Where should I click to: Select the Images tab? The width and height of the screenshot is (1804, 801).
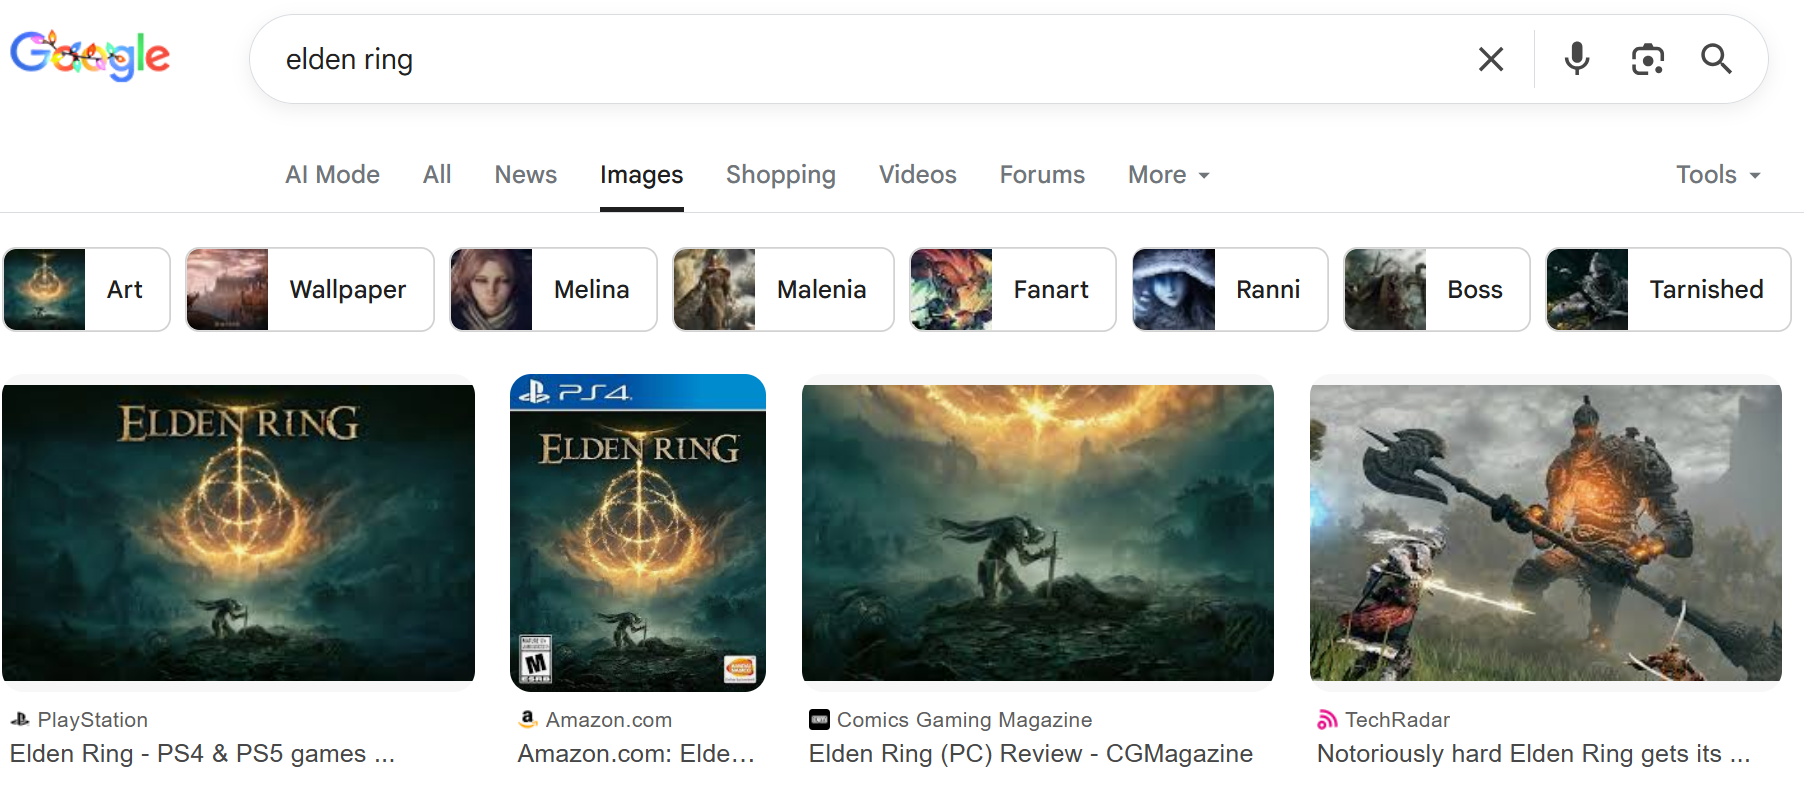(x=642, y=176)
